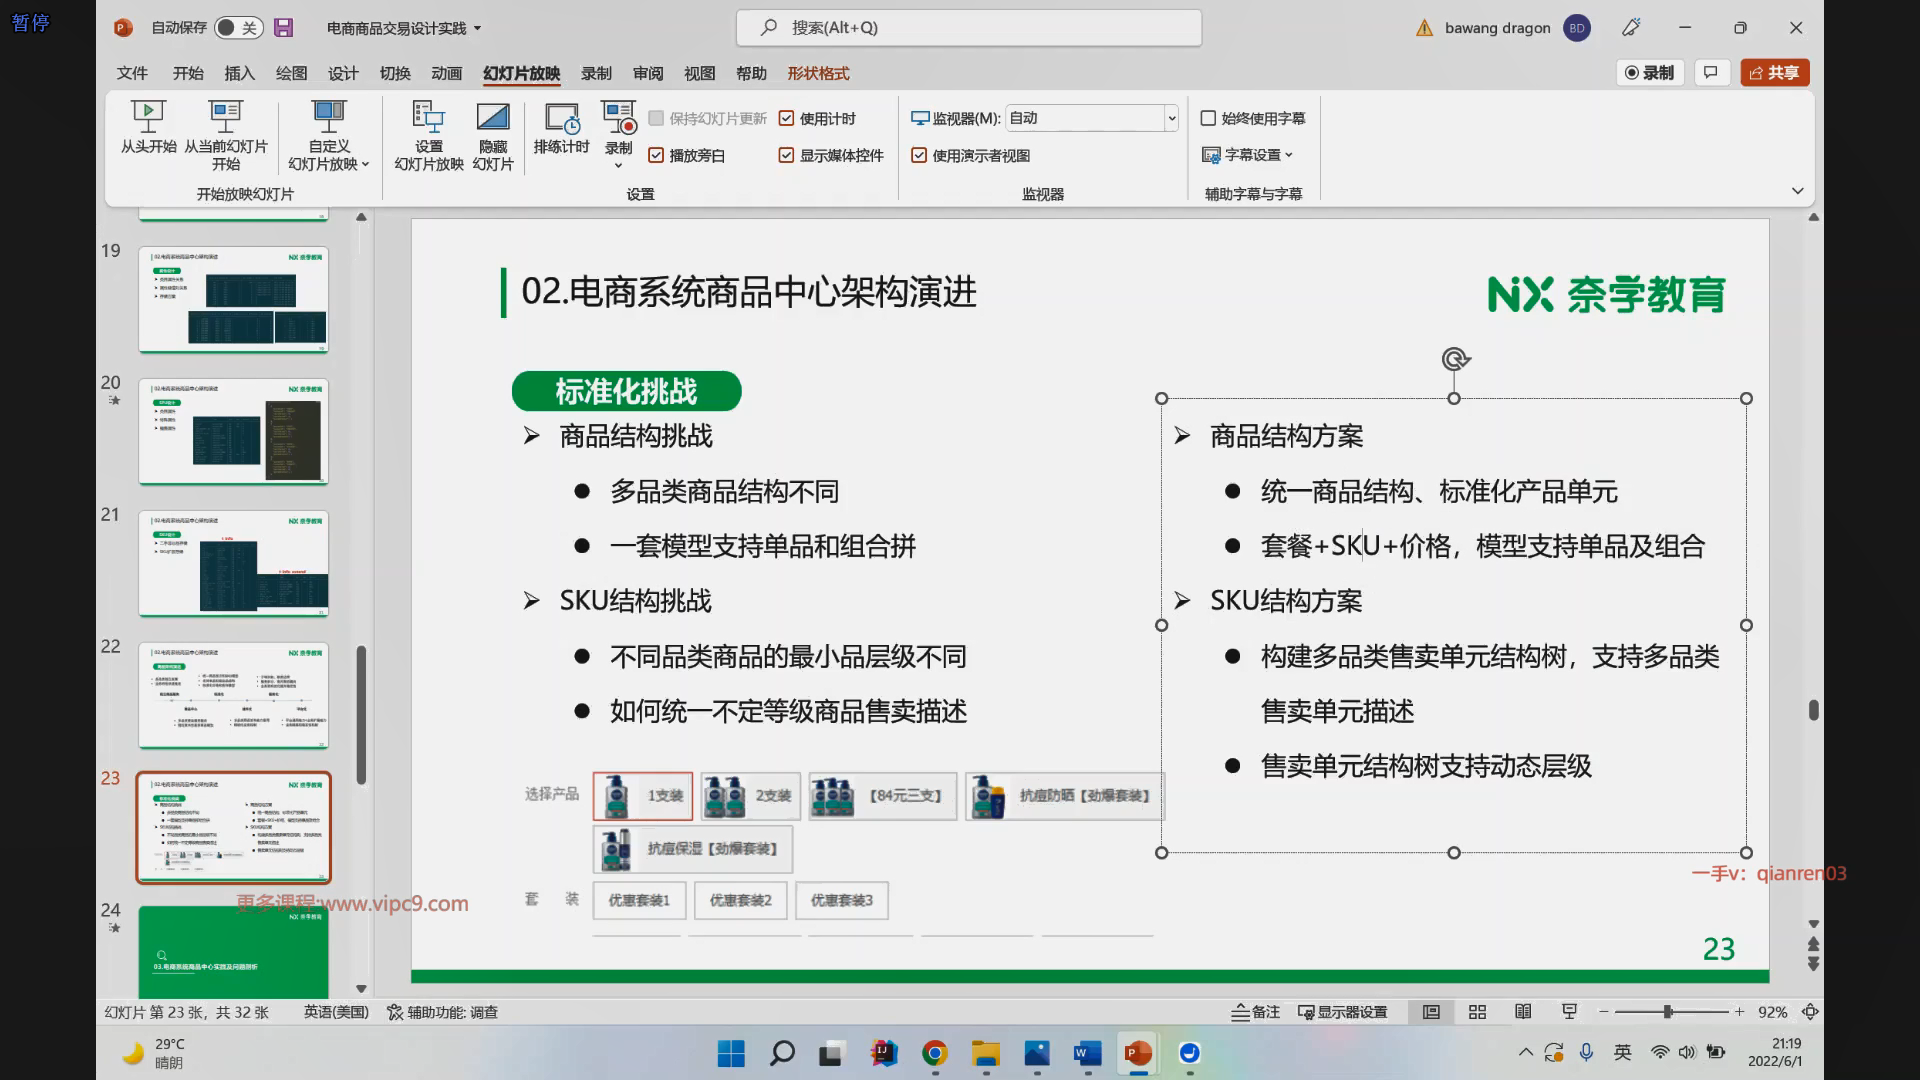Viewport: 1920px width, 1080px height.
Task: Open 设置幻灯片放映 settings icon
Action: click(428, 117)
